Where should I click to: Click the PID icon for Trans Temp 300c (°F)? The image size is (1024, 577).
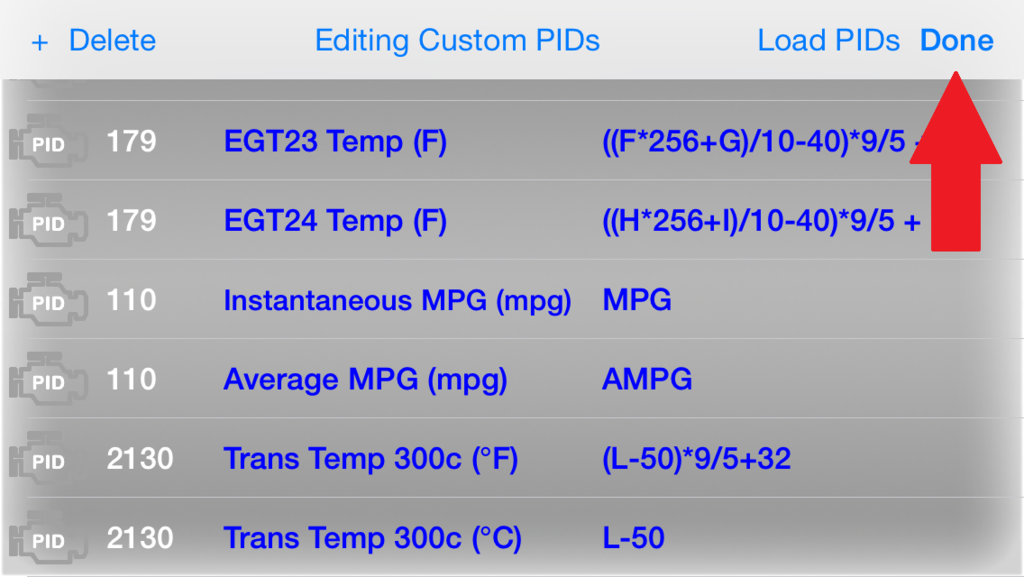click(x=48, y=460)
